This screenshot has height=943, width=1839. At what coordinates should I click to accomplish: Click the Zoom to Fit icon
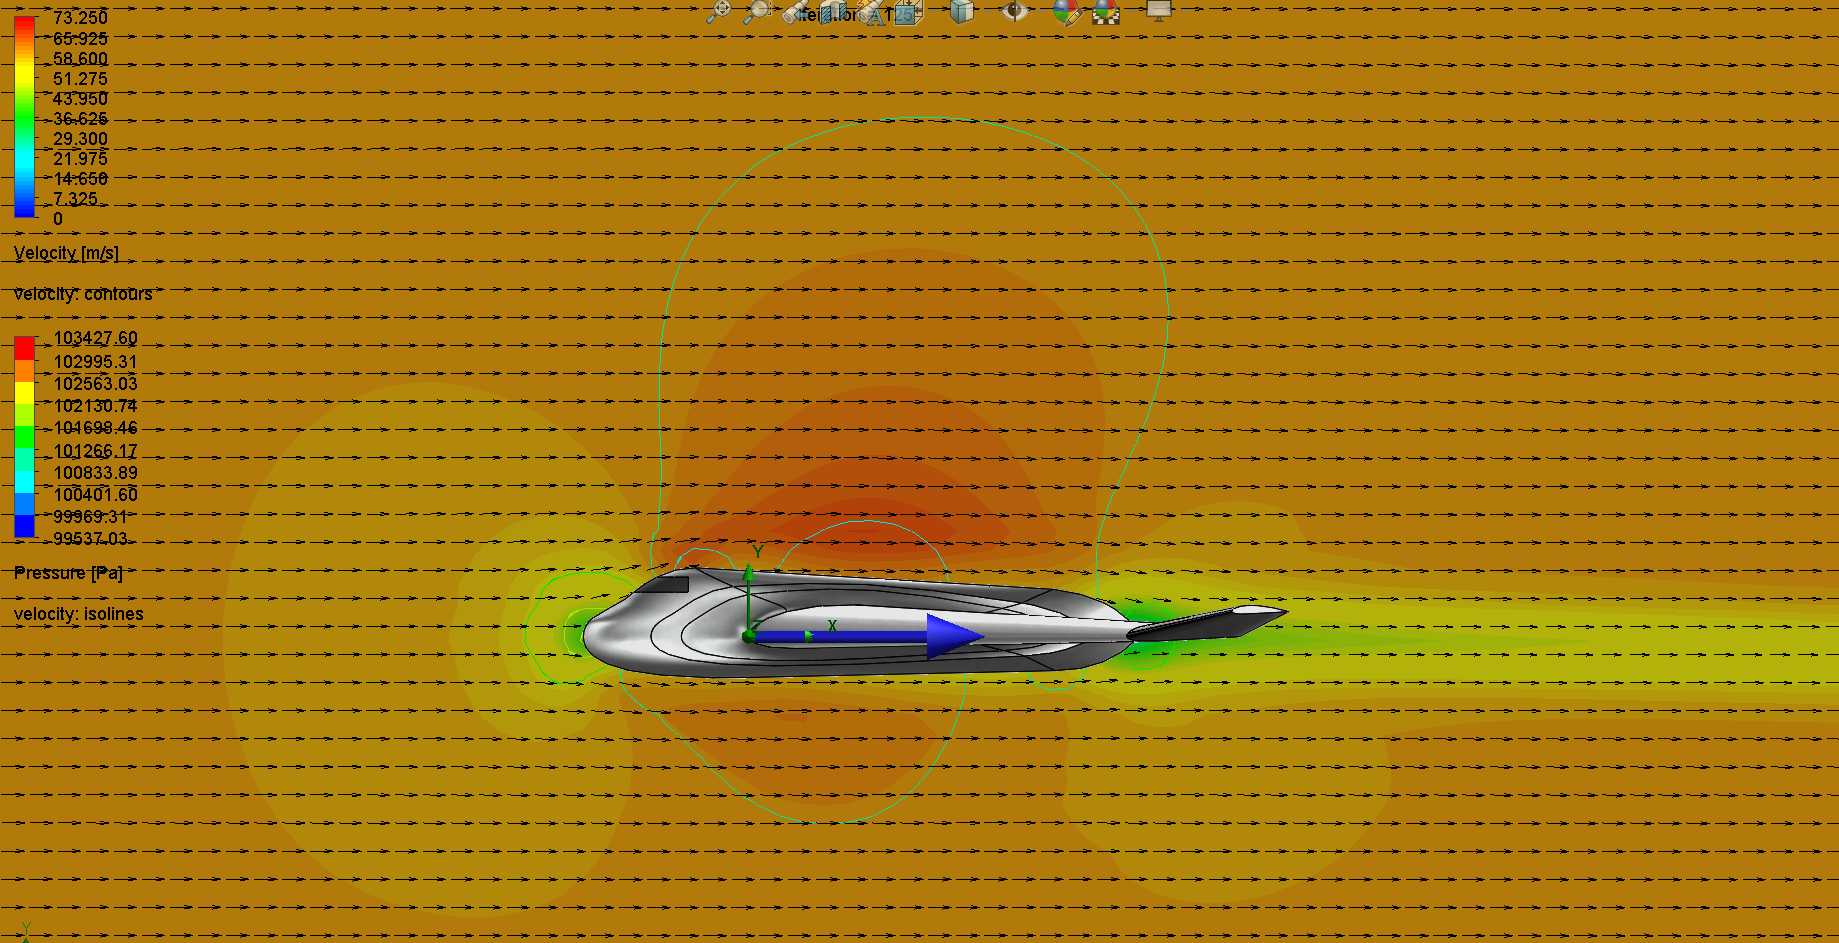[x=718, y=11]
